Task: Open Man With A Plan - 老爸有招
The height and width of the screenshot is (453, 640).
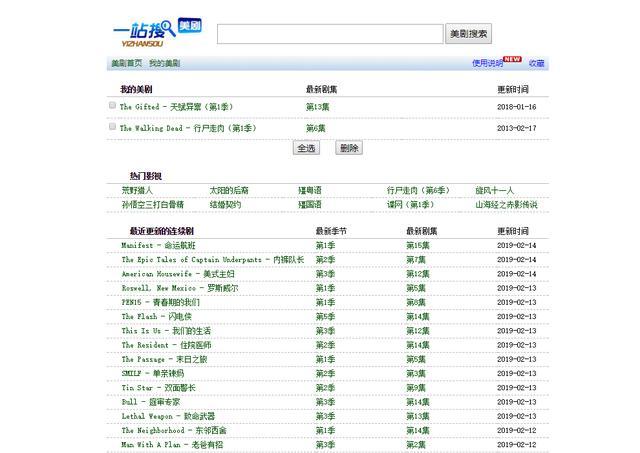Action: pos(172,445)
